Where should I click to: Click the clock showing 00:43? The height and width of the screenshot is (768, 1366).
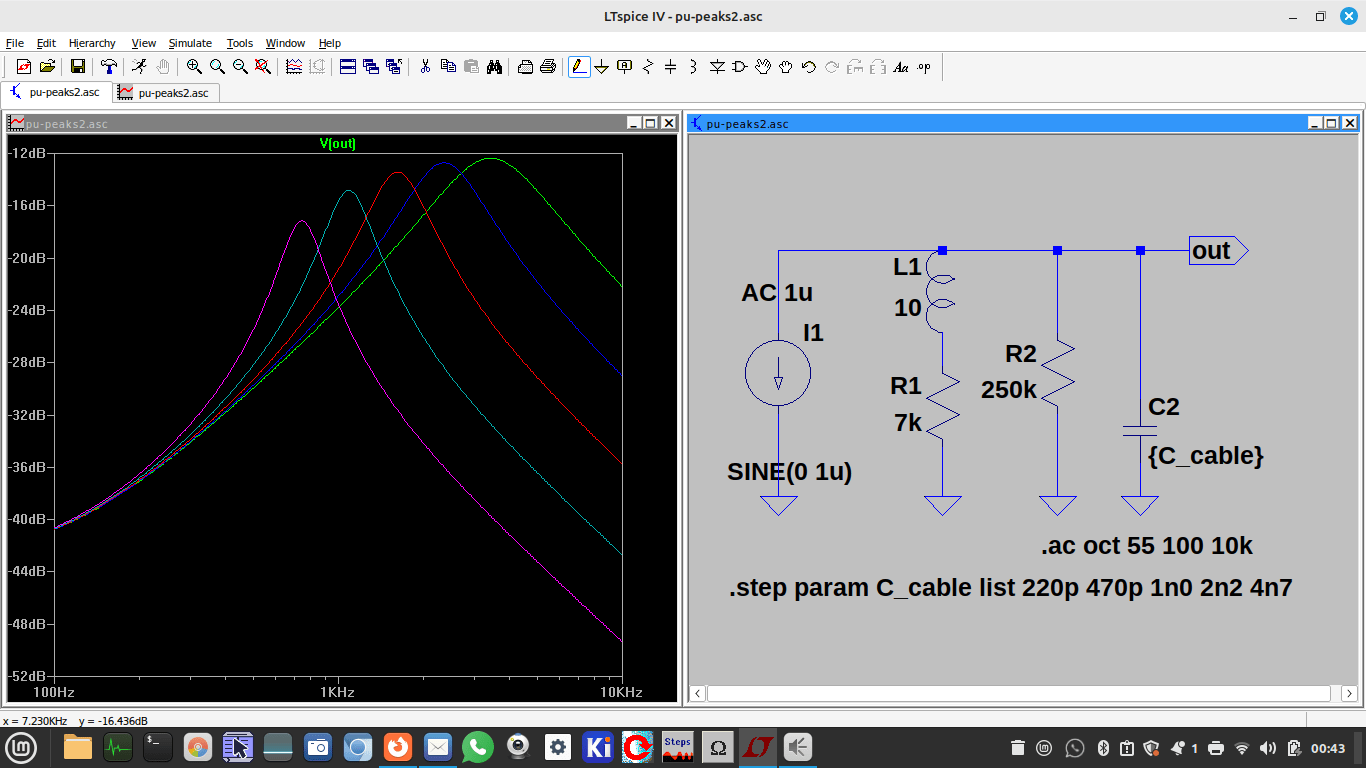(x=1328, y=748)
